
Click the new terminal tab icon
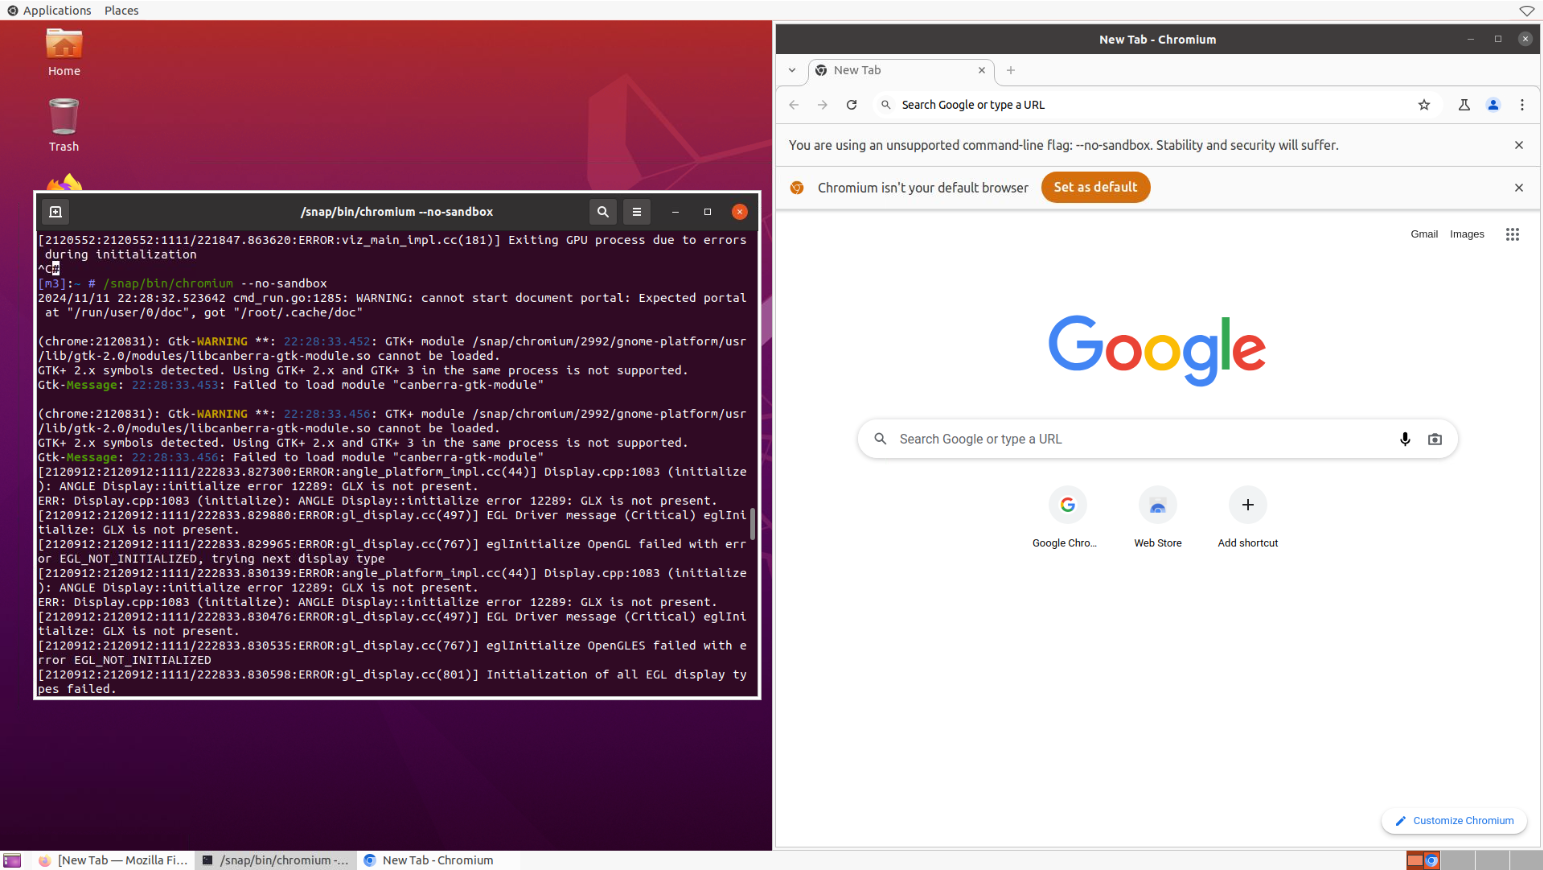56,212
